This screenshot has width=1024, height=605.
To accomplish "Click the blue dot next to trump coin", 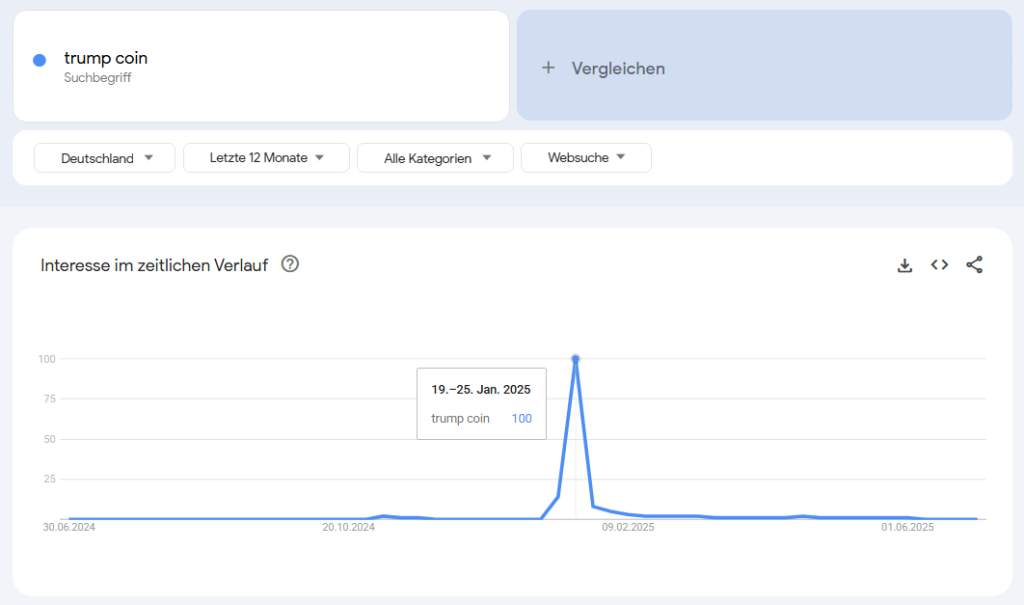I will pos(40,60).
